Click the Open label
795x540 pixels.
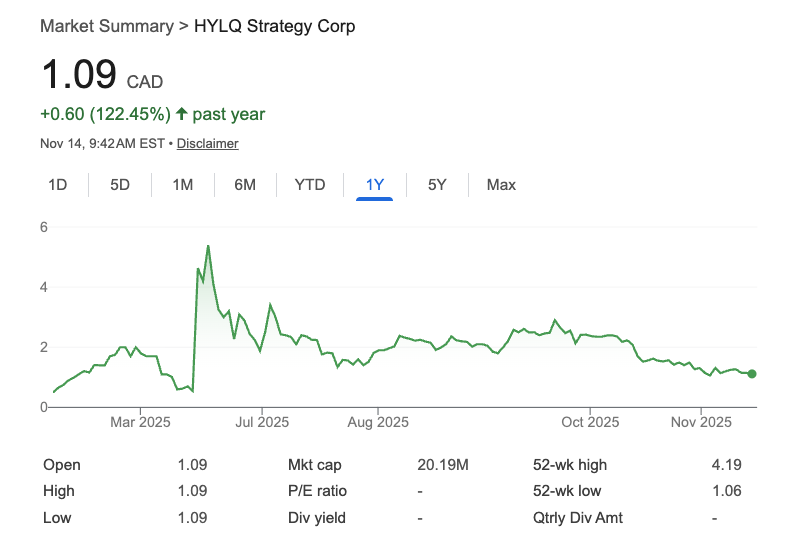(x=62, y=465)
